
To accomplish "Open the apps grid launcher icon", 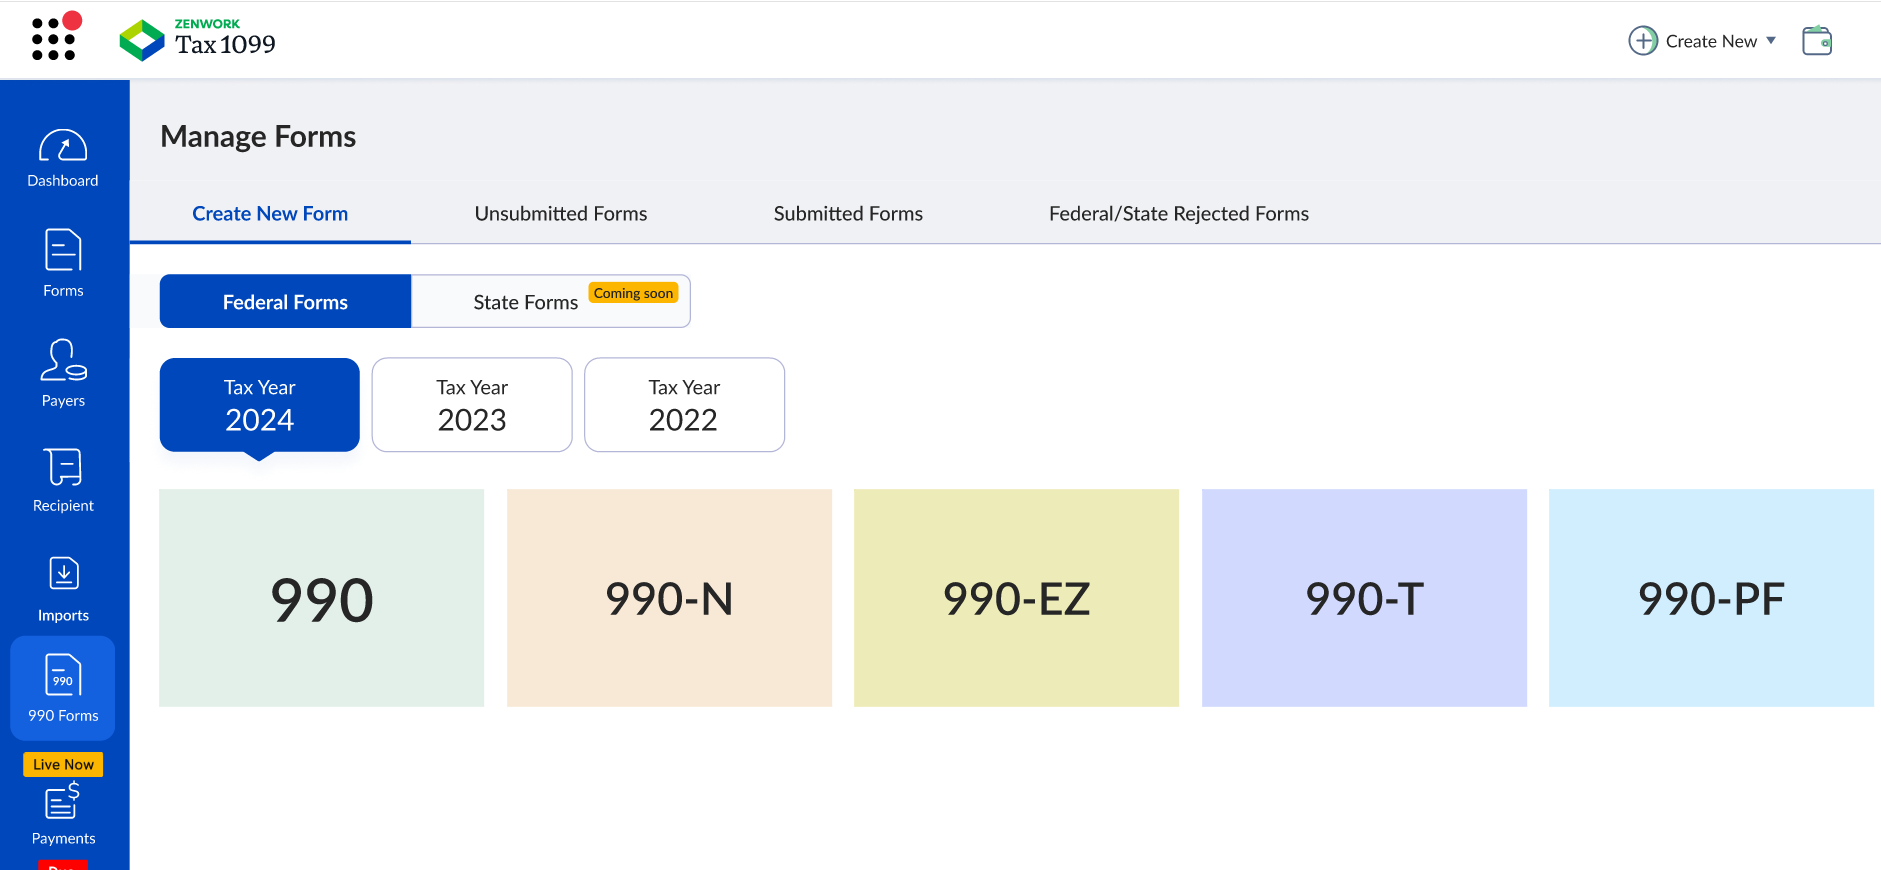I will (54, 39).
